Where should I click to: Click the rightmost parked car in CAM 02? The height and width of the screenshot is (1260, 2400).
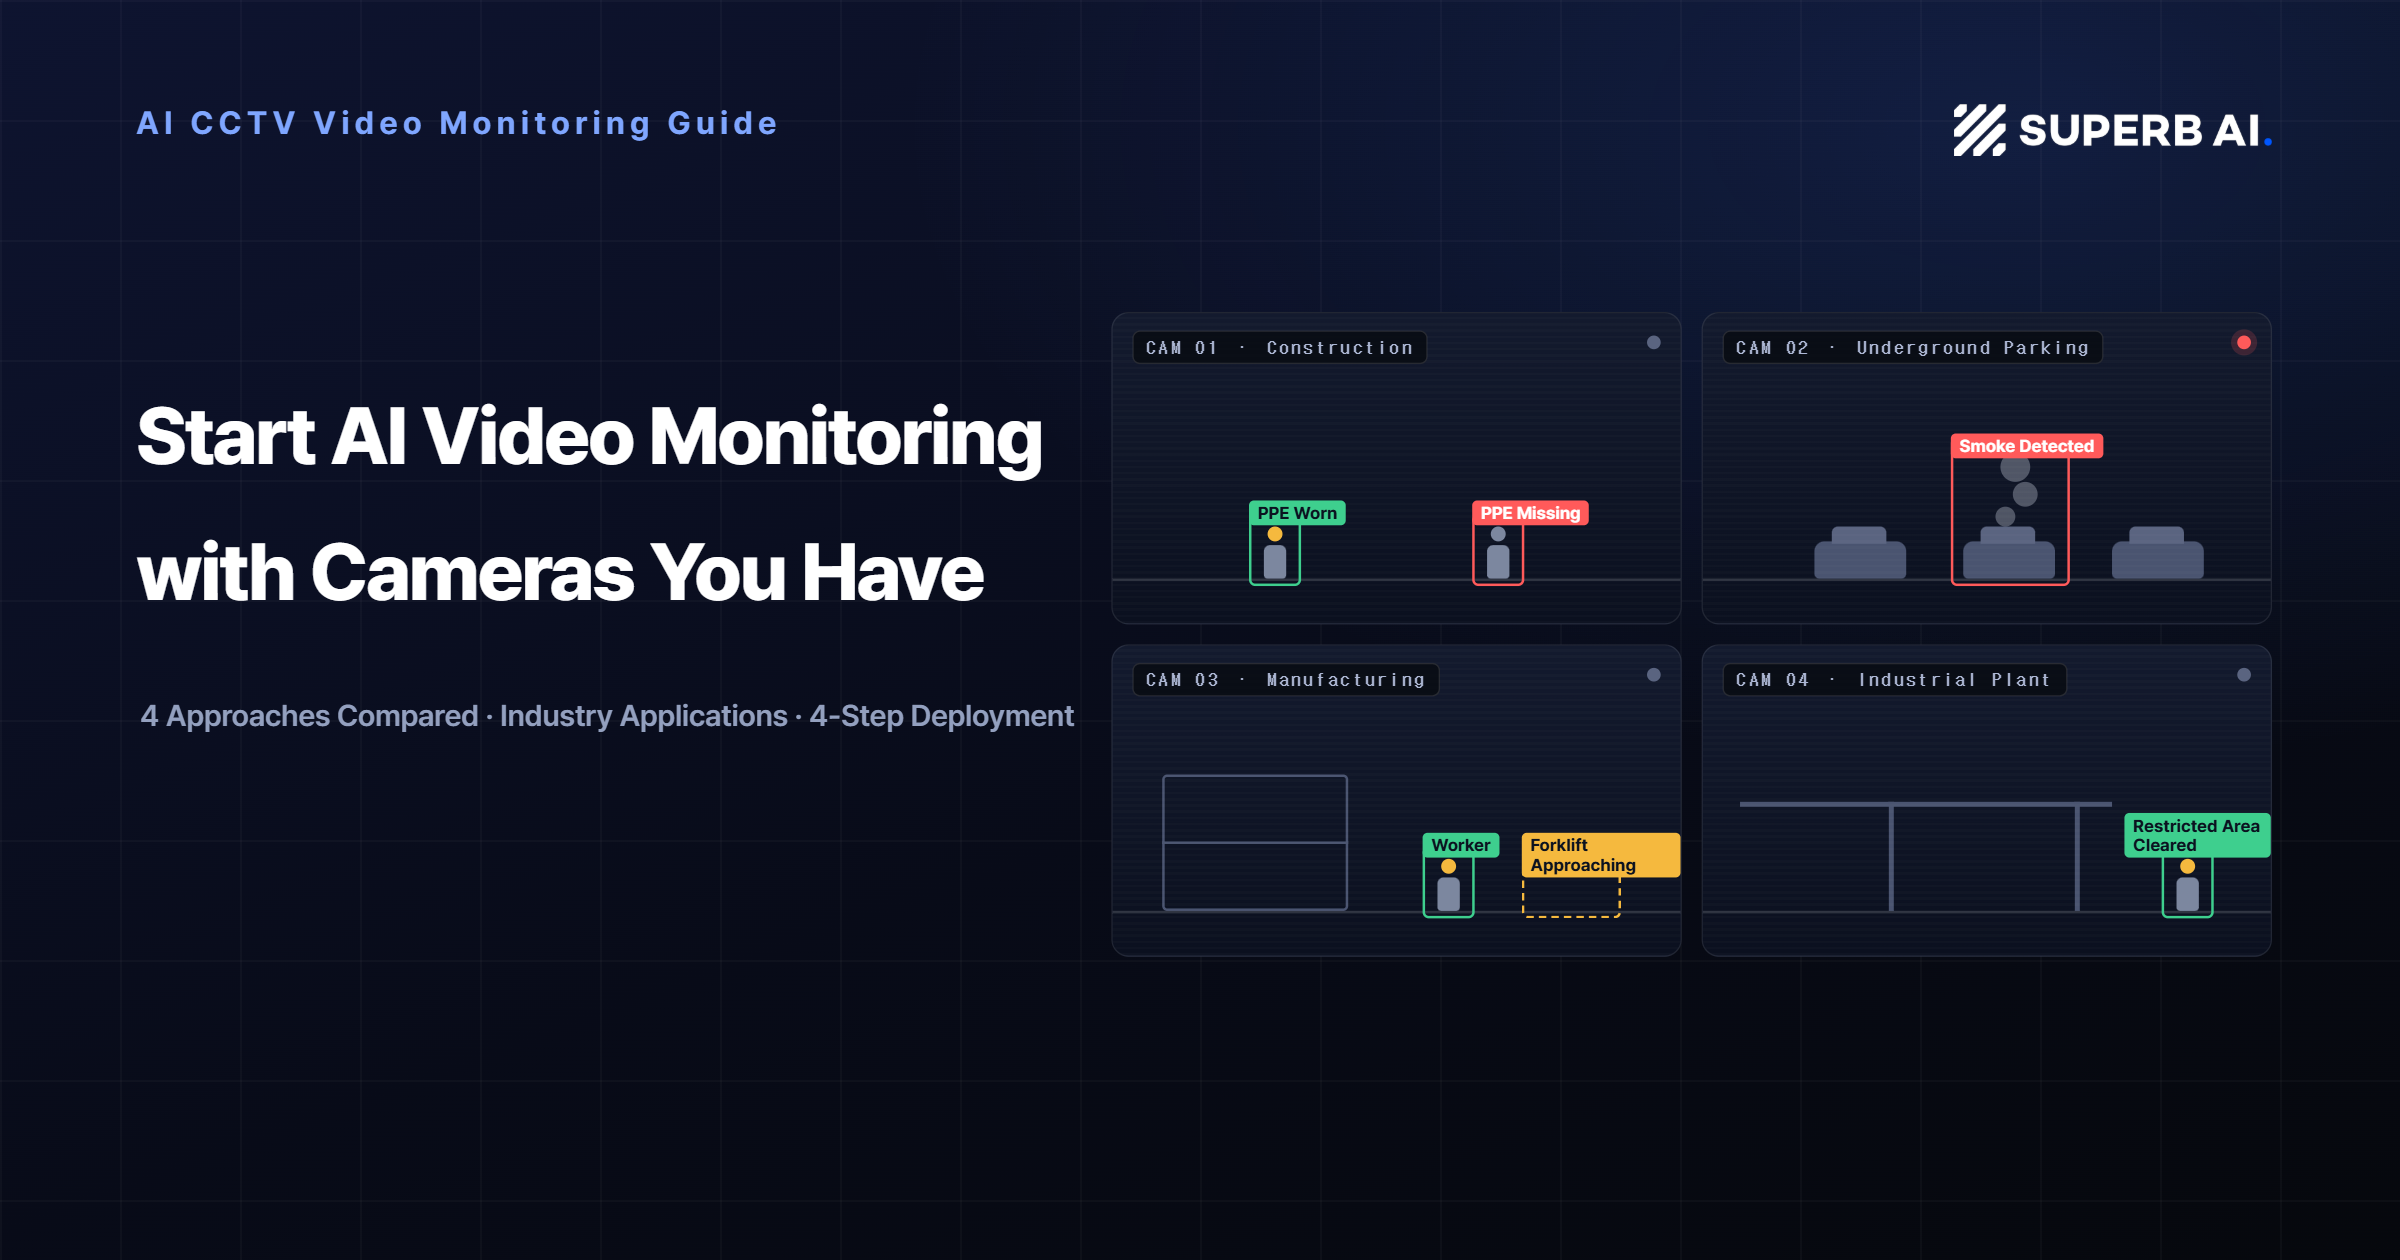2158,553
